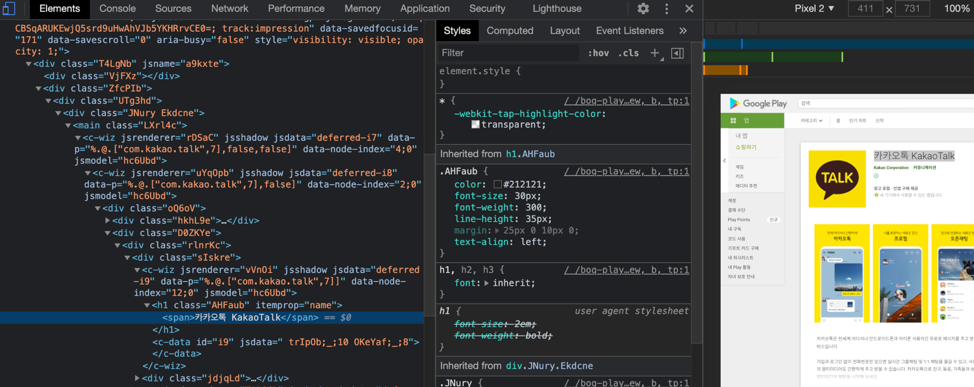Open the KakaoTalk app icon
This screenshot has width=974, height=387.
[x=837, y=178]
